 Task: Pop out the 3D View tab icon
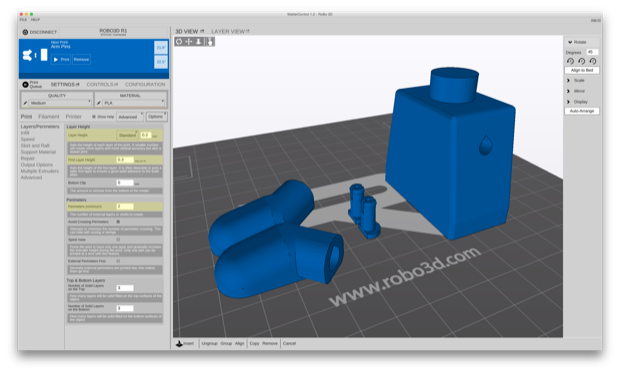pyautogui.click(x=202, y=31)
